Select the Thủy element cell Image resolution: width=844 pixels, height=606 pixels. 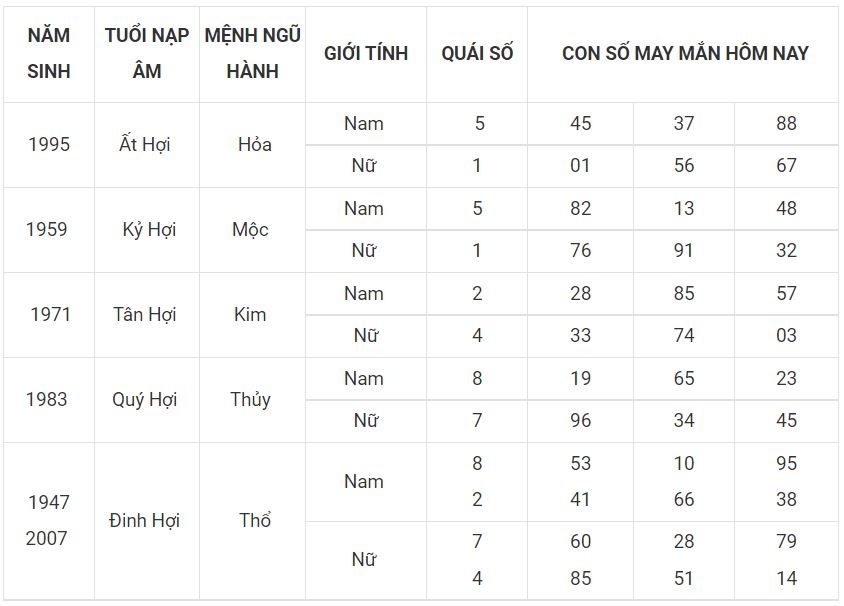pyautogui.click(x=250, y=399)
